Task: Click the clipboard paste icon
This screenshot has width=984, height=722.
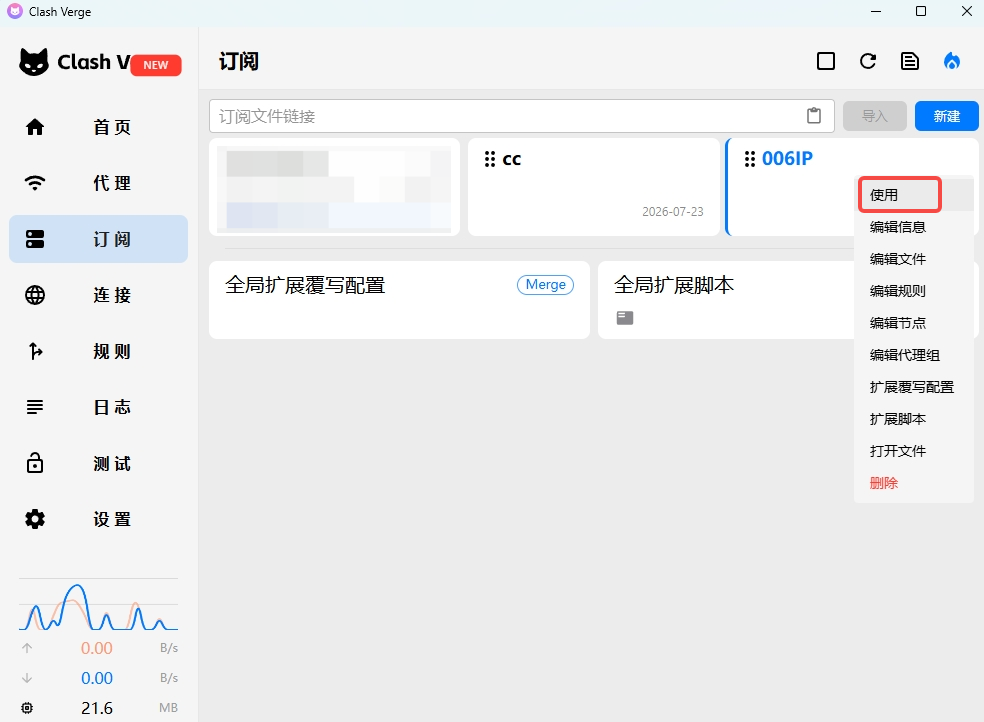Action: pyautogui.click(x=814, y=115)
